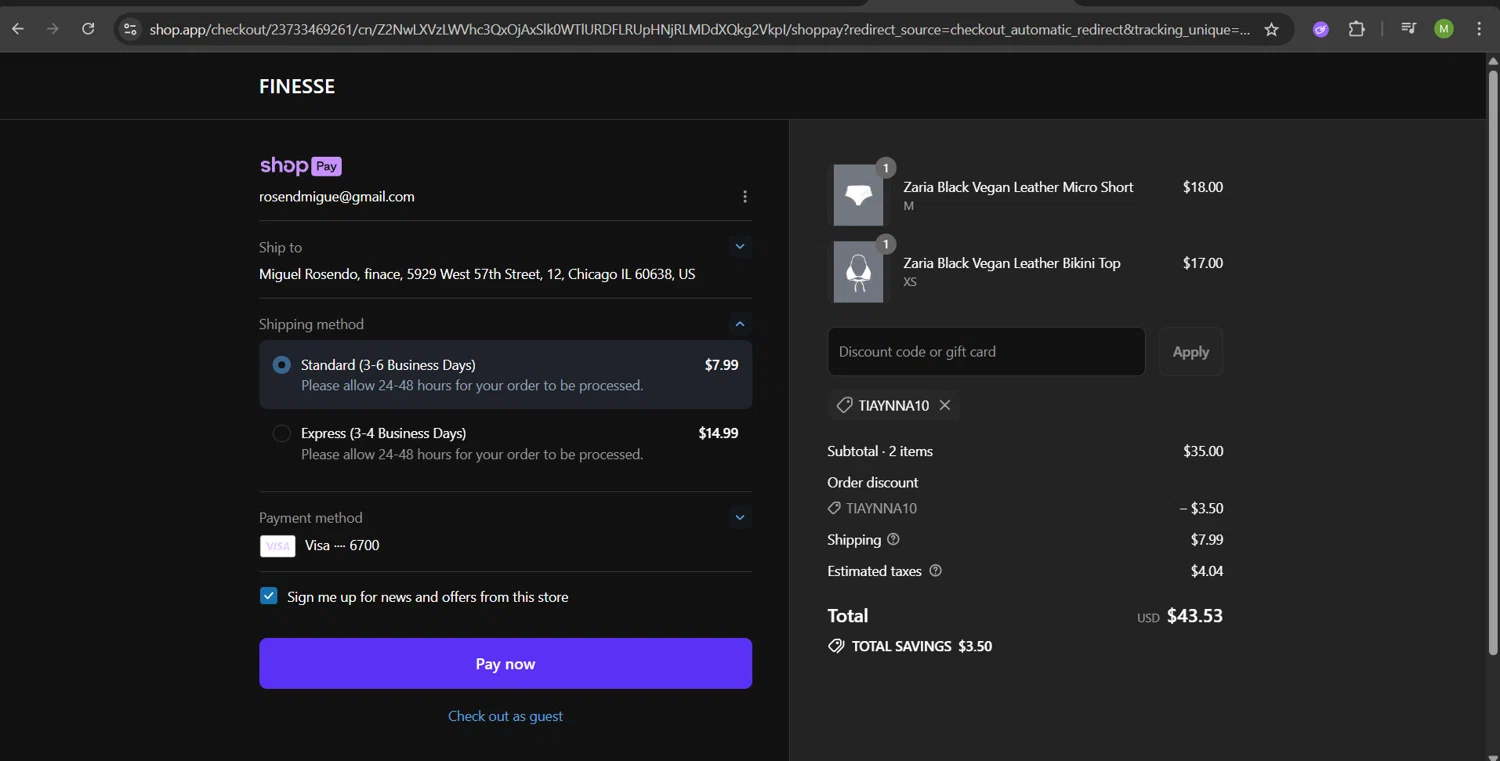1500x761 pixels.
Task: Click the Pay now button
Action: (x=505, y=664)
